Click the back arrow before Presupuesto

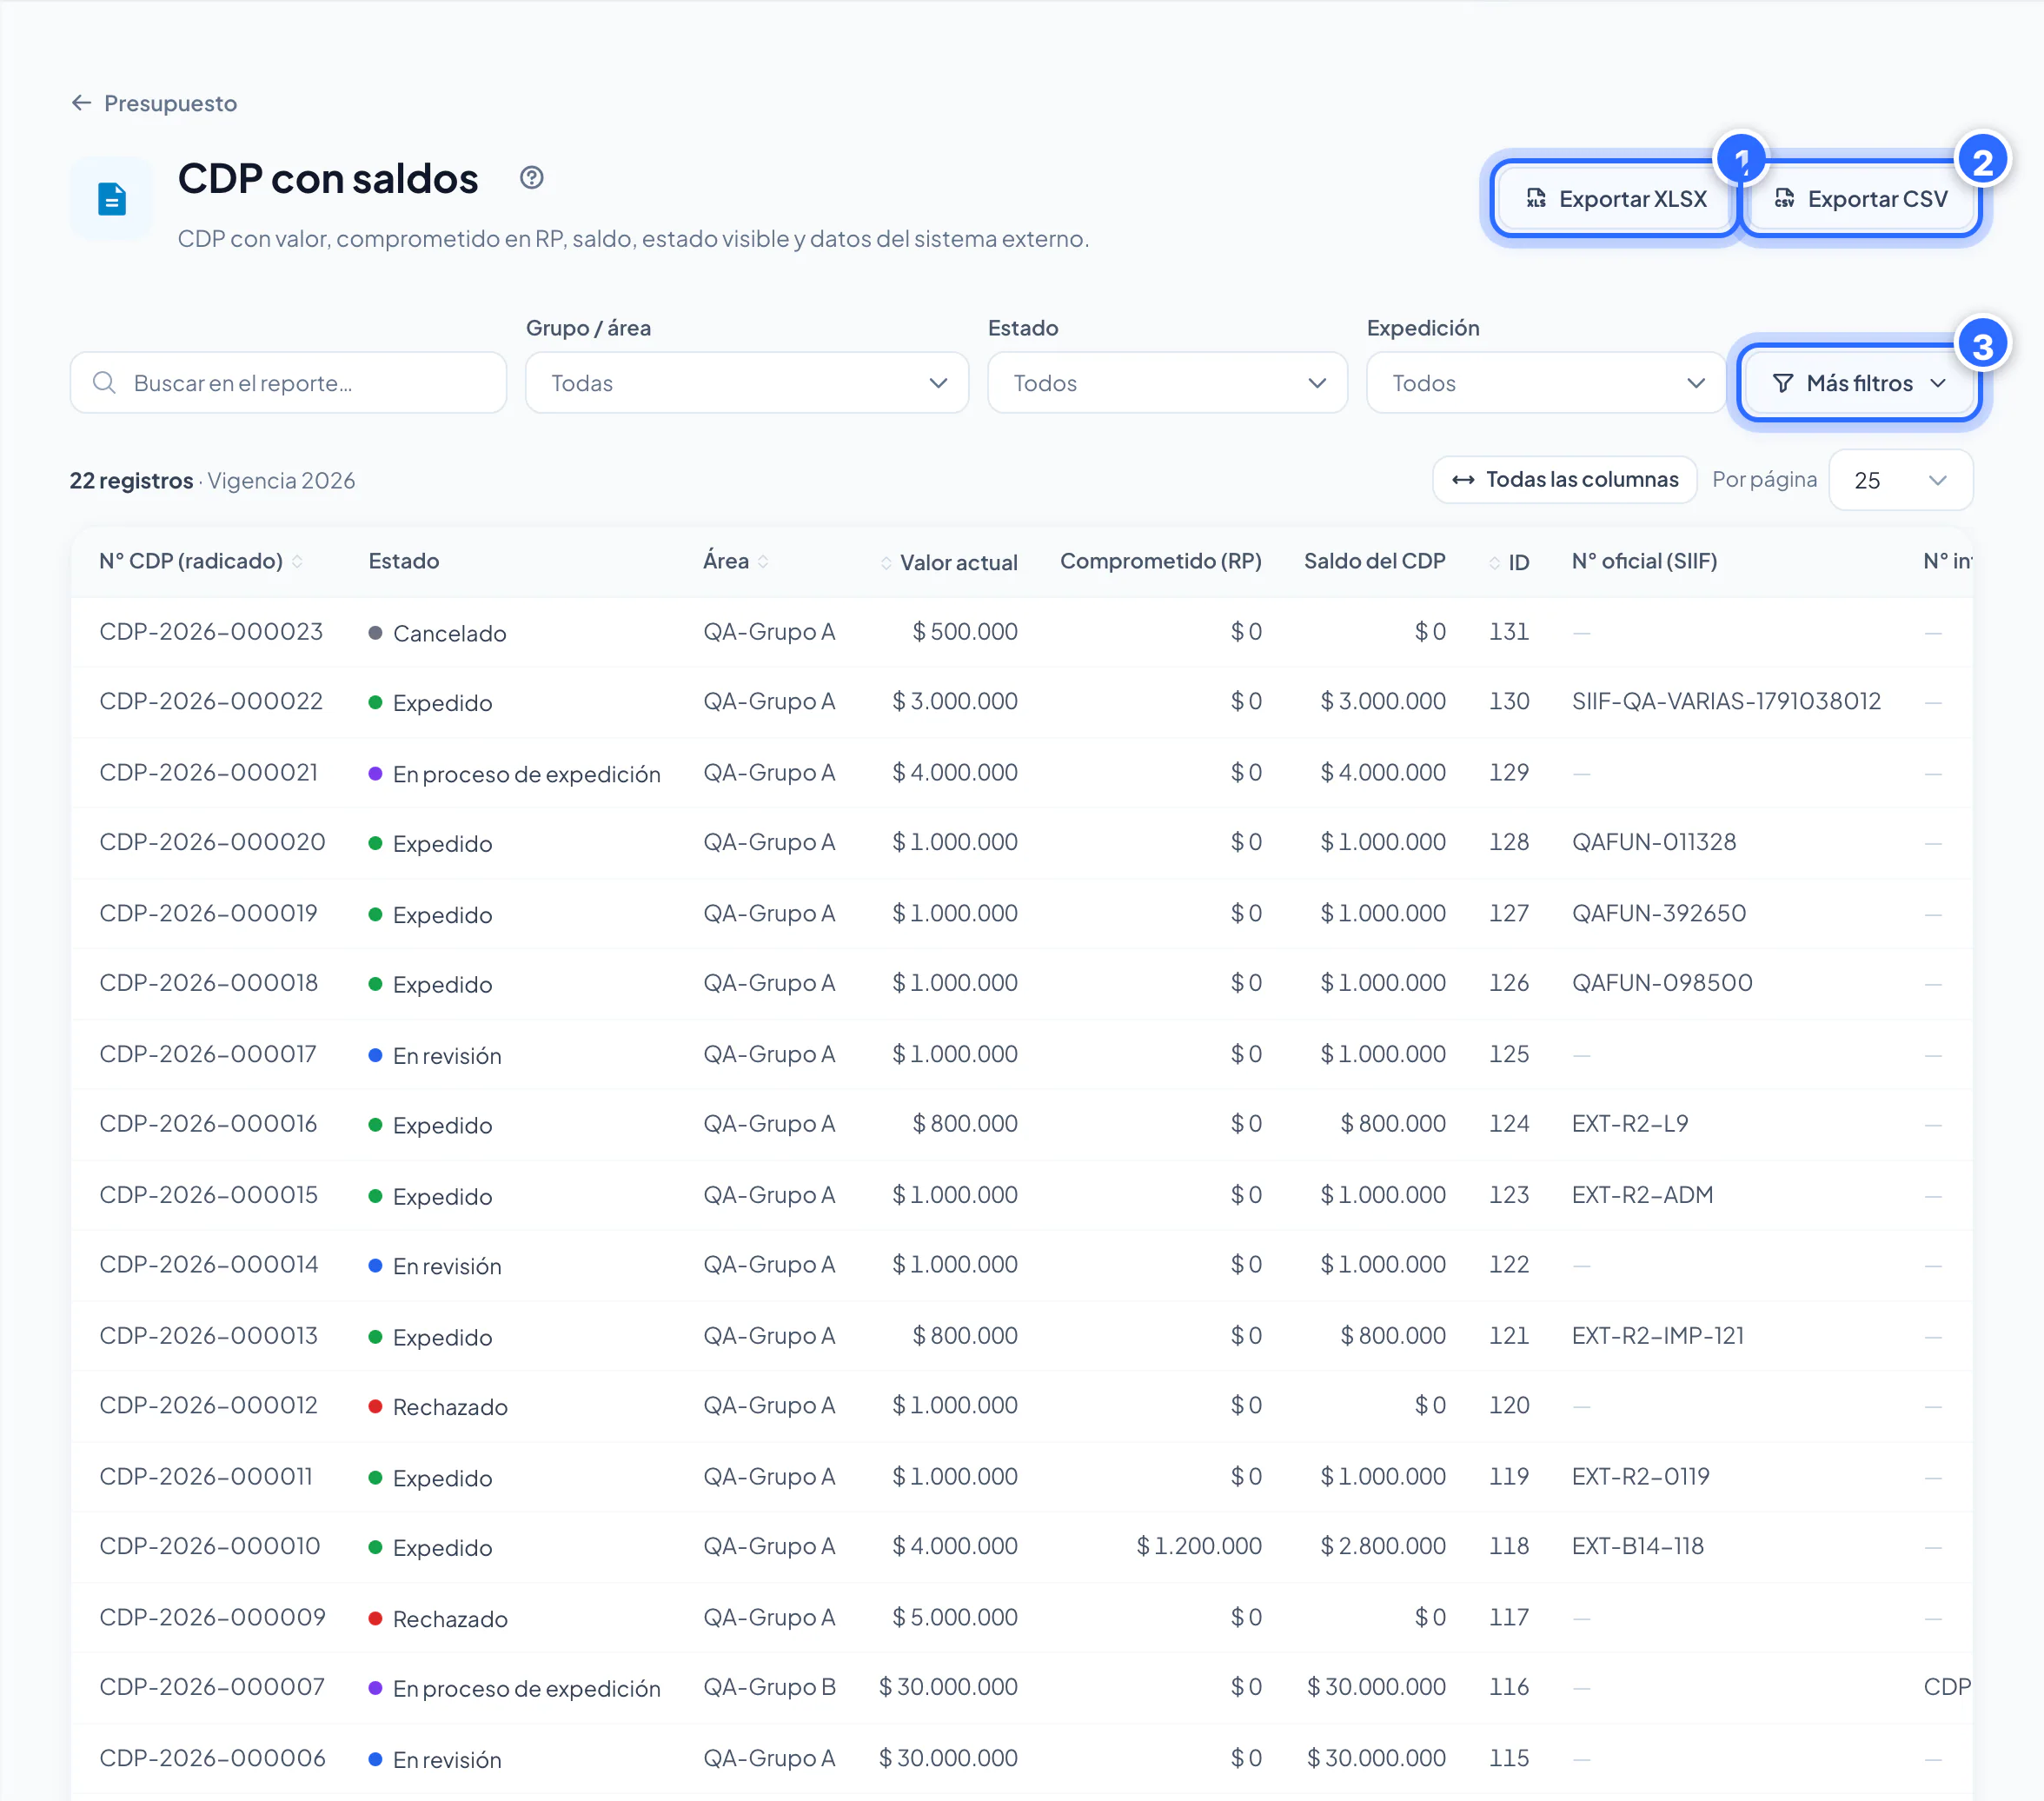point(82,103)
